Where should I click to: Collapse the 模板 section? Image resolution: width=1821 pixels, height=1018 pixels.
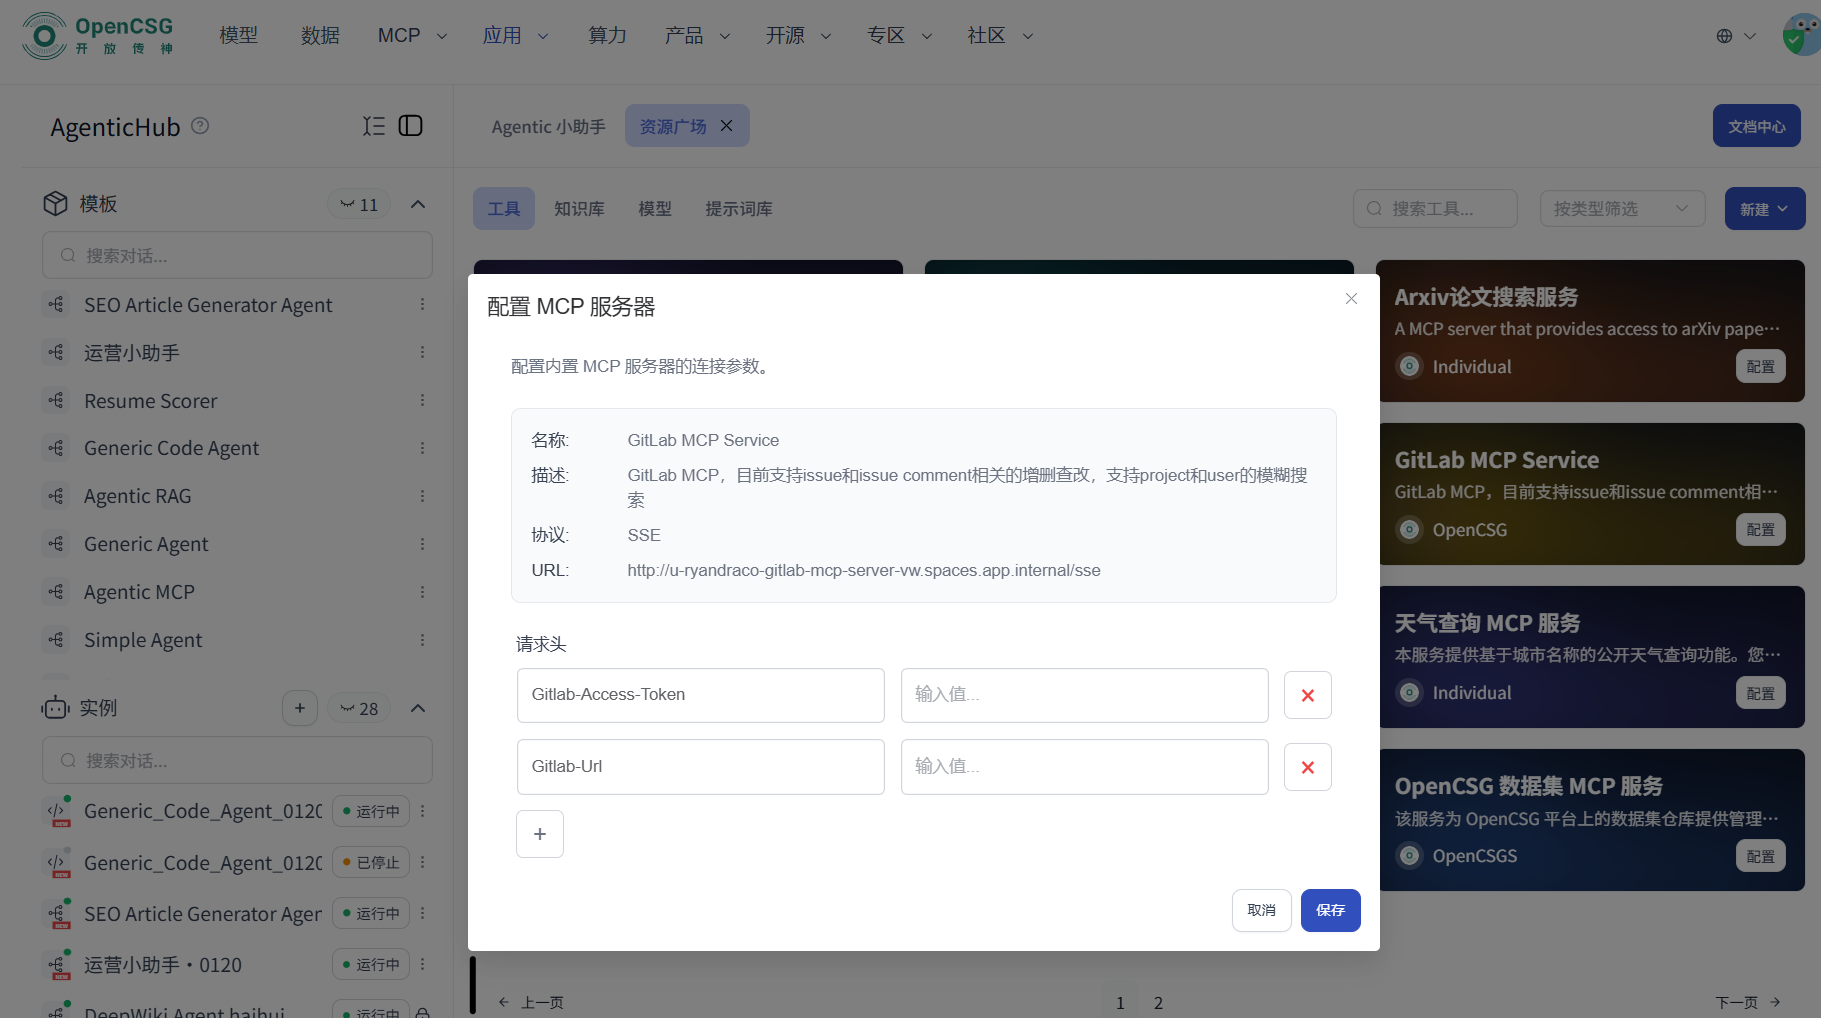click(418, 204)
